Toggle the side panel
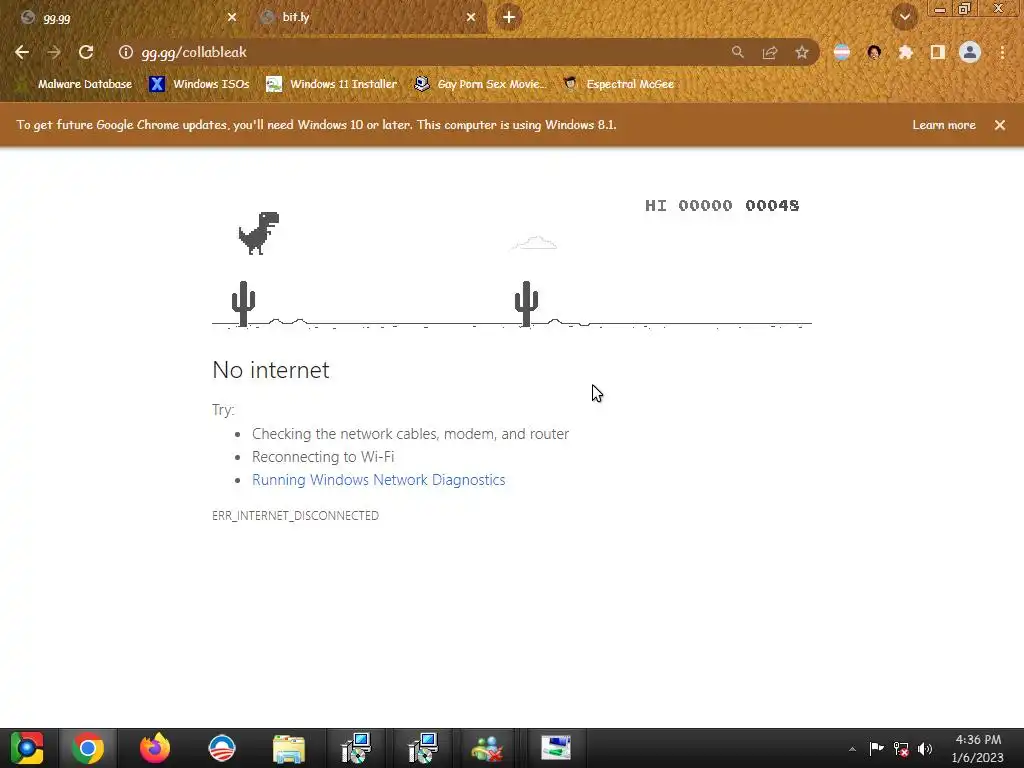The height and width of the screenshot is (768, 1024). (938, 52)
